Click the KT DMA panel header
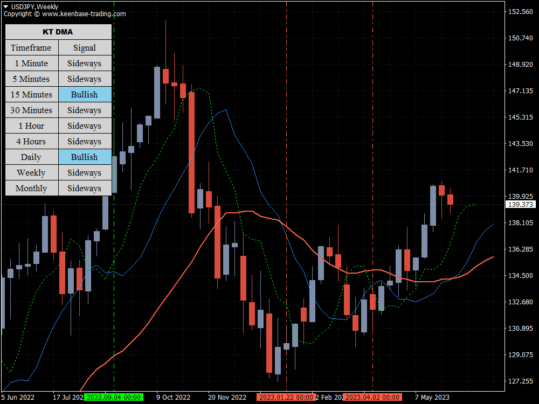This screenshot has width=539, height=404. pyautogui.click(x=58, y=32)
